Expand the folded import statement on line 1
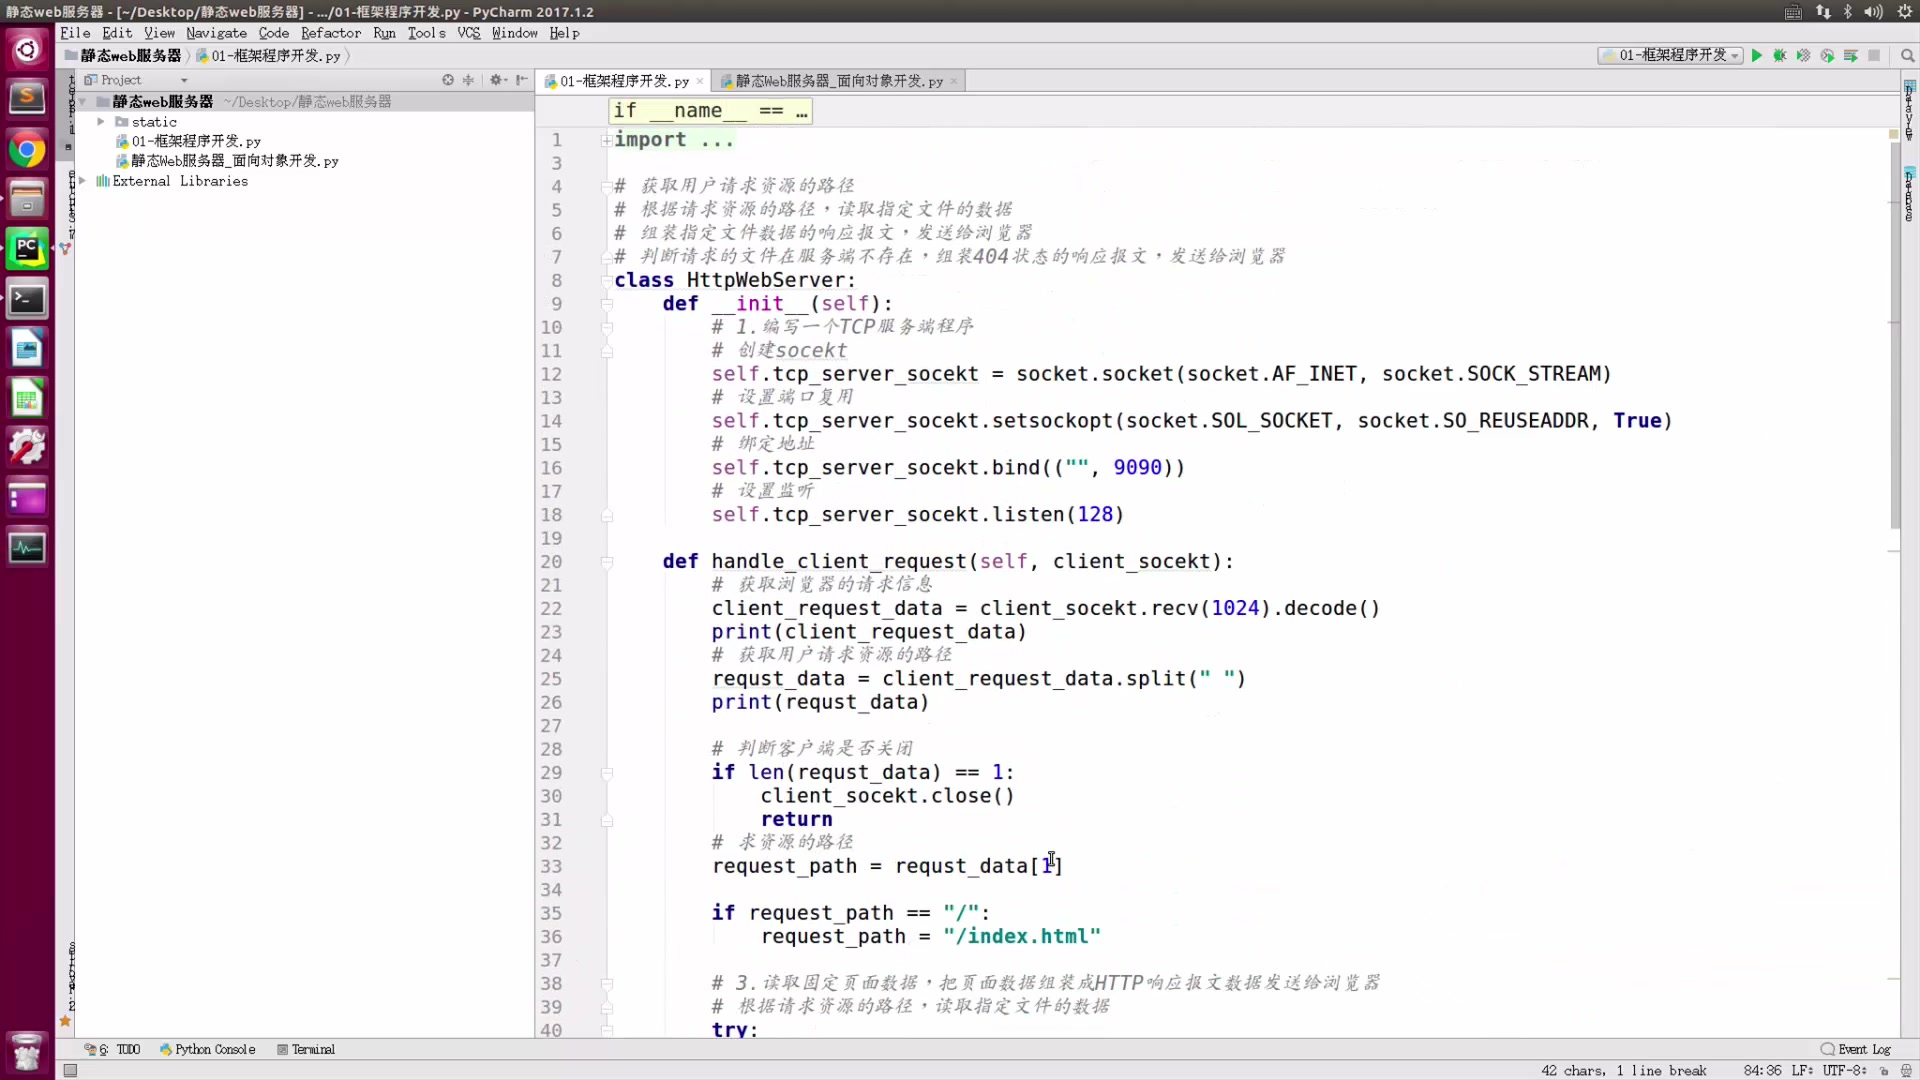 point(605,140)
